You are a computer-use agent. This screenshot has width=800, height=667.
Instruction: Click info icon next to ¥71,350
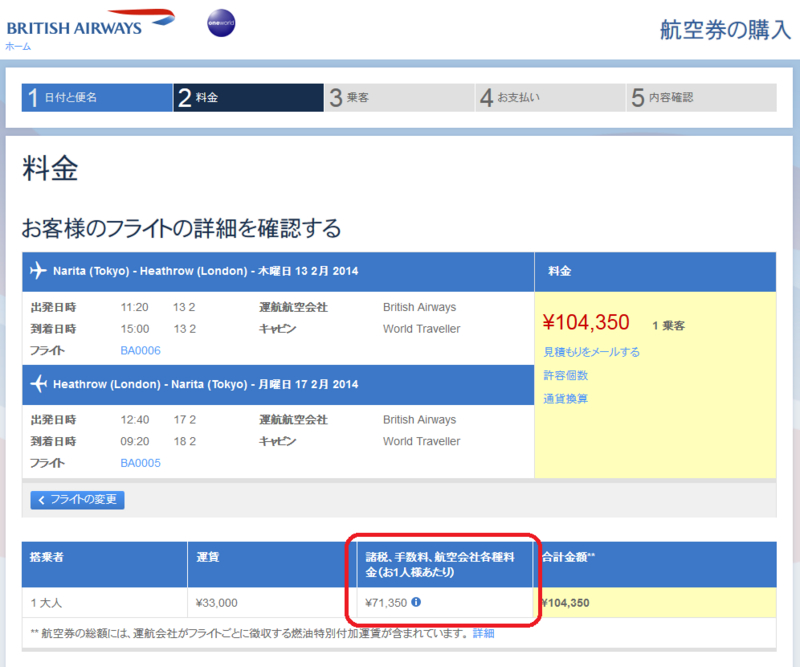pyautogui.click(x=416, y=602)
